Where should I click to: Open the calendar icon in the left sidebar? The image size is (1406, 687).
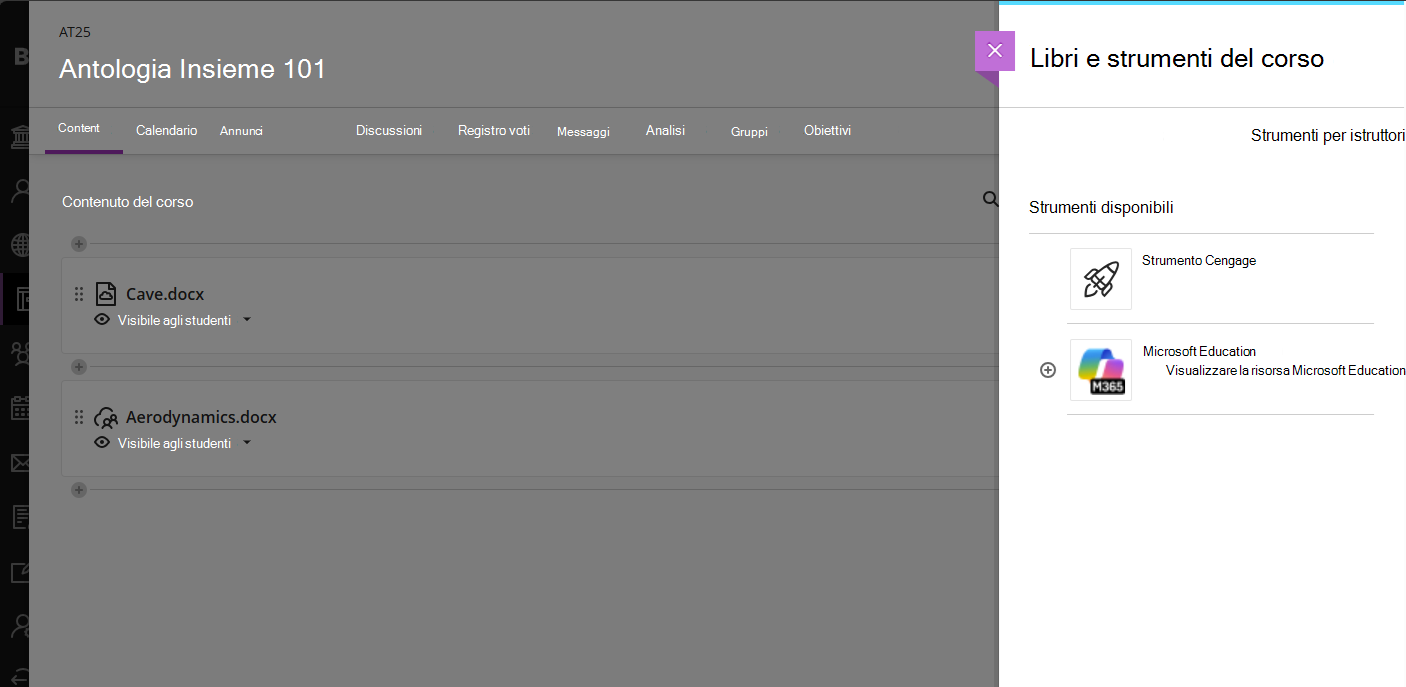pyautogui.click(x=21, y=408)
